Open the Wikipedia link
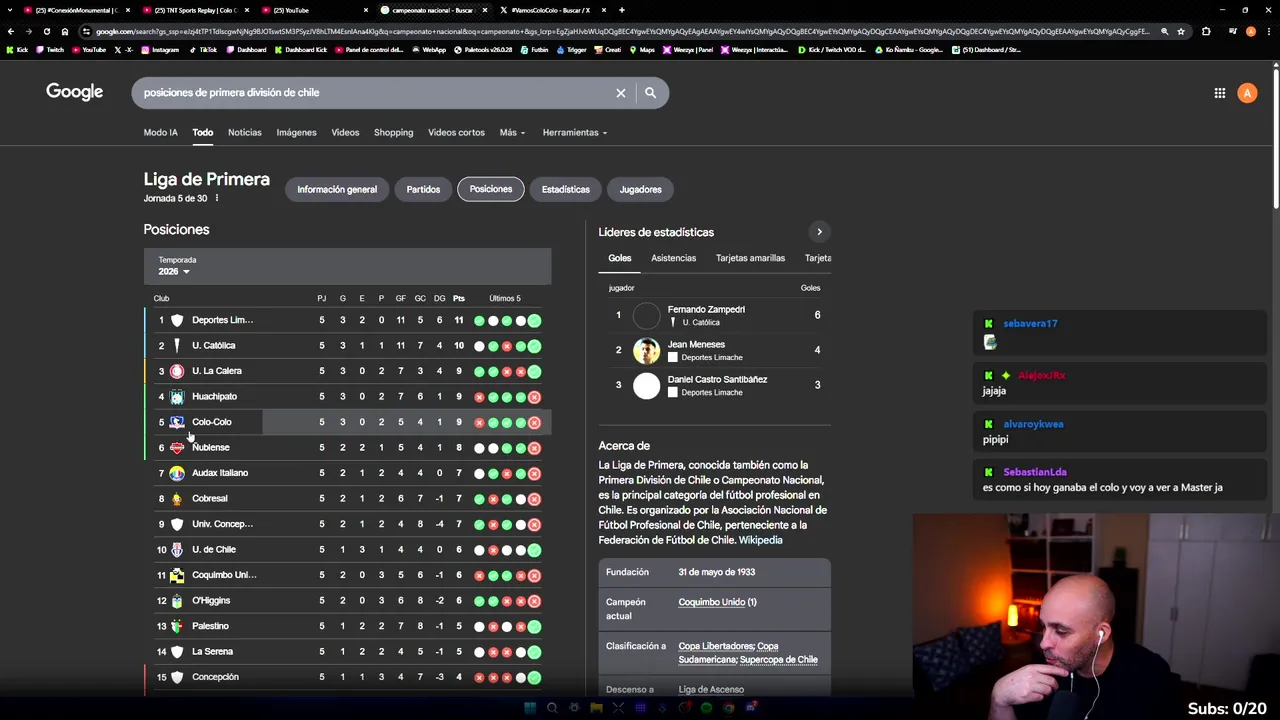The height and width of the screenshot is (720, 1280). 760,540
